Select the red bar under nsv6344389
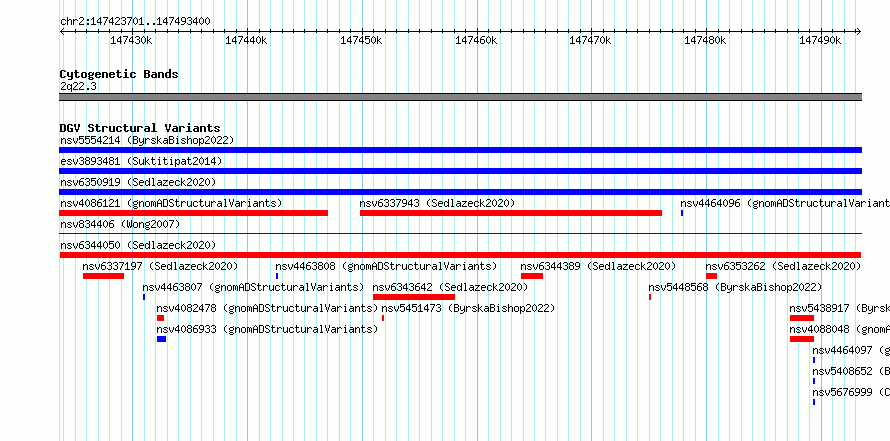The height and width of the screenshot is (441, 890). [532, 276]
